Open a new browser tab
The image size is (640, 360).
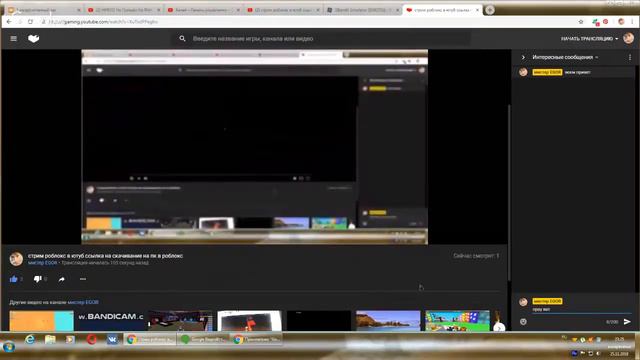pyautogui.click(x=490, y=10)
